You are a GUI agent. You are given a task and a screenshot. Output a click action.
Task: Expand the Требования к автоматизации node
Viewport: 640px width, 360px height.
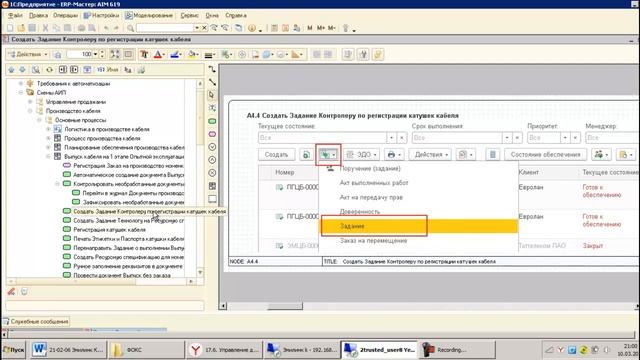[21, 83]
